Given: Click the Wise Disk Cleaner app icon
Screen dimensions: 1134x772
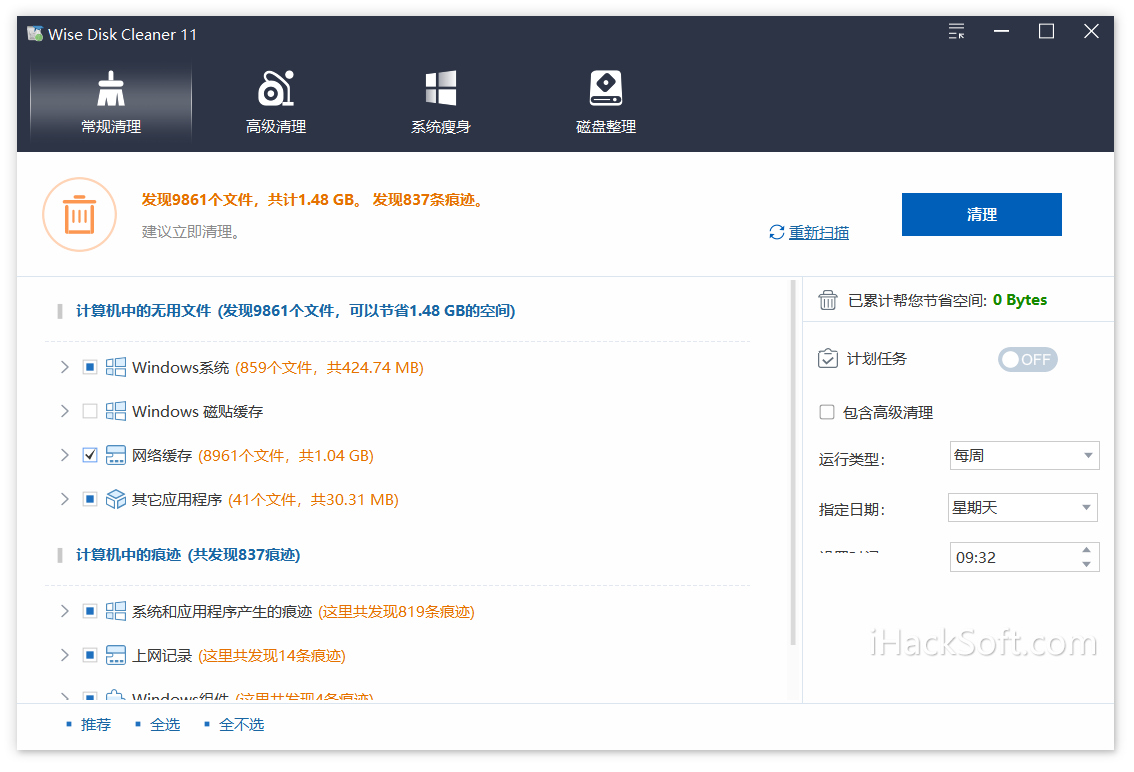Looking at the screenshot, I should 35,34.
